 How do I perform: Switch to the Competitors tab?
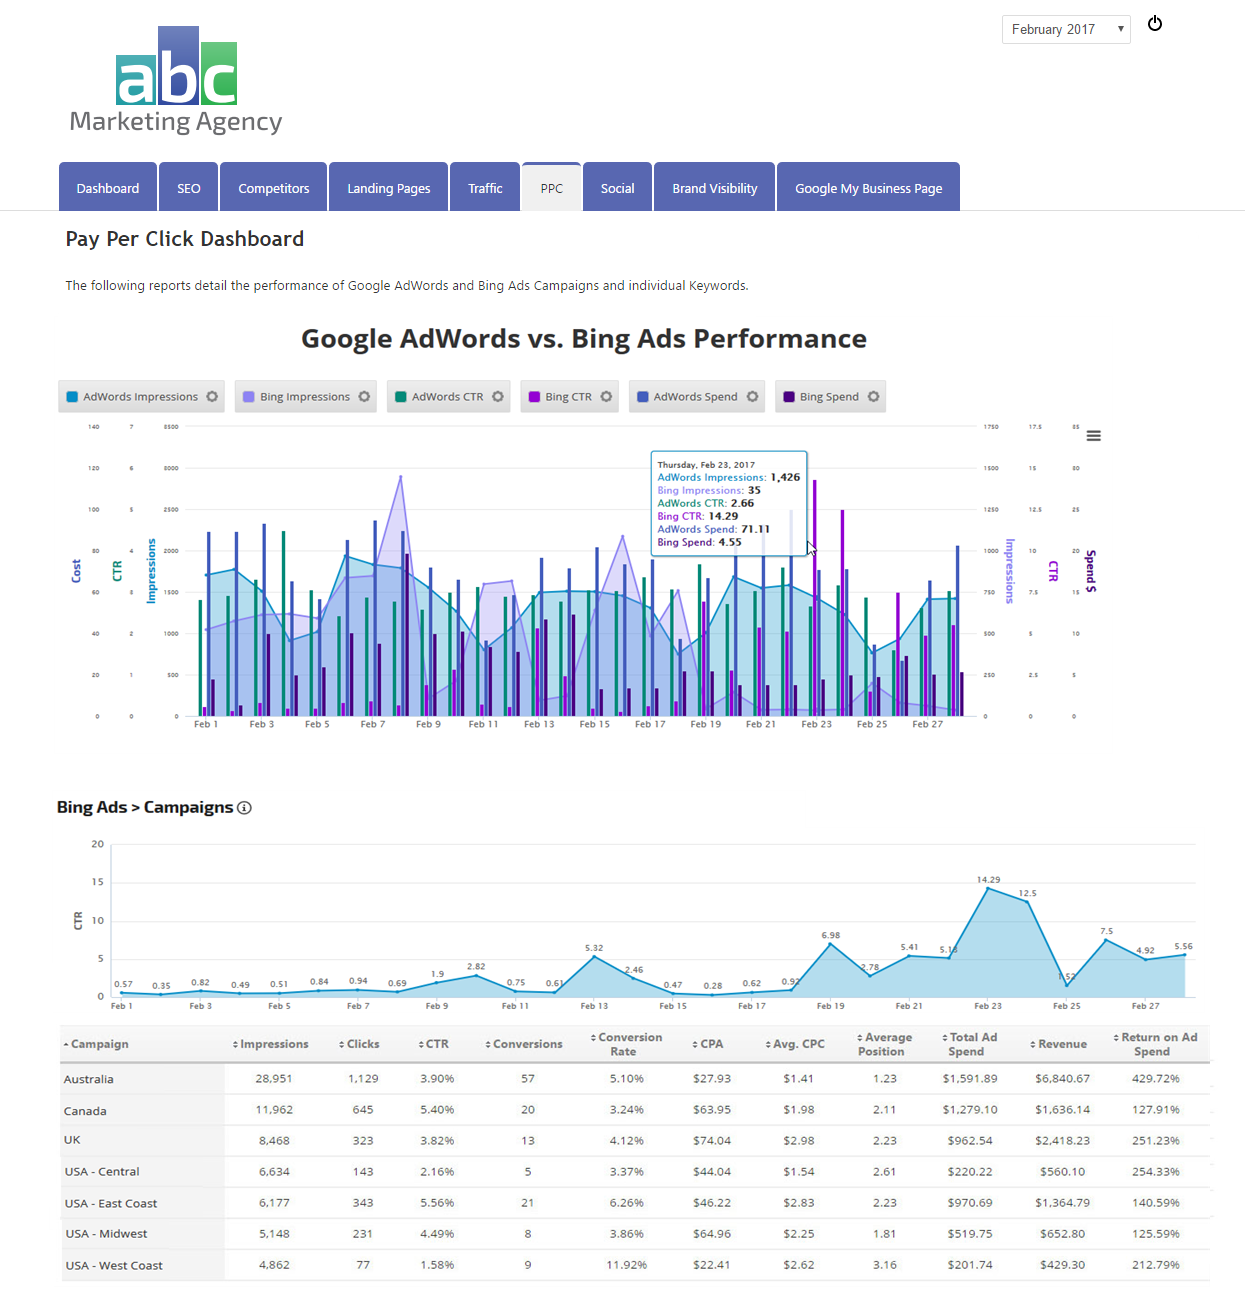(273, 188)
